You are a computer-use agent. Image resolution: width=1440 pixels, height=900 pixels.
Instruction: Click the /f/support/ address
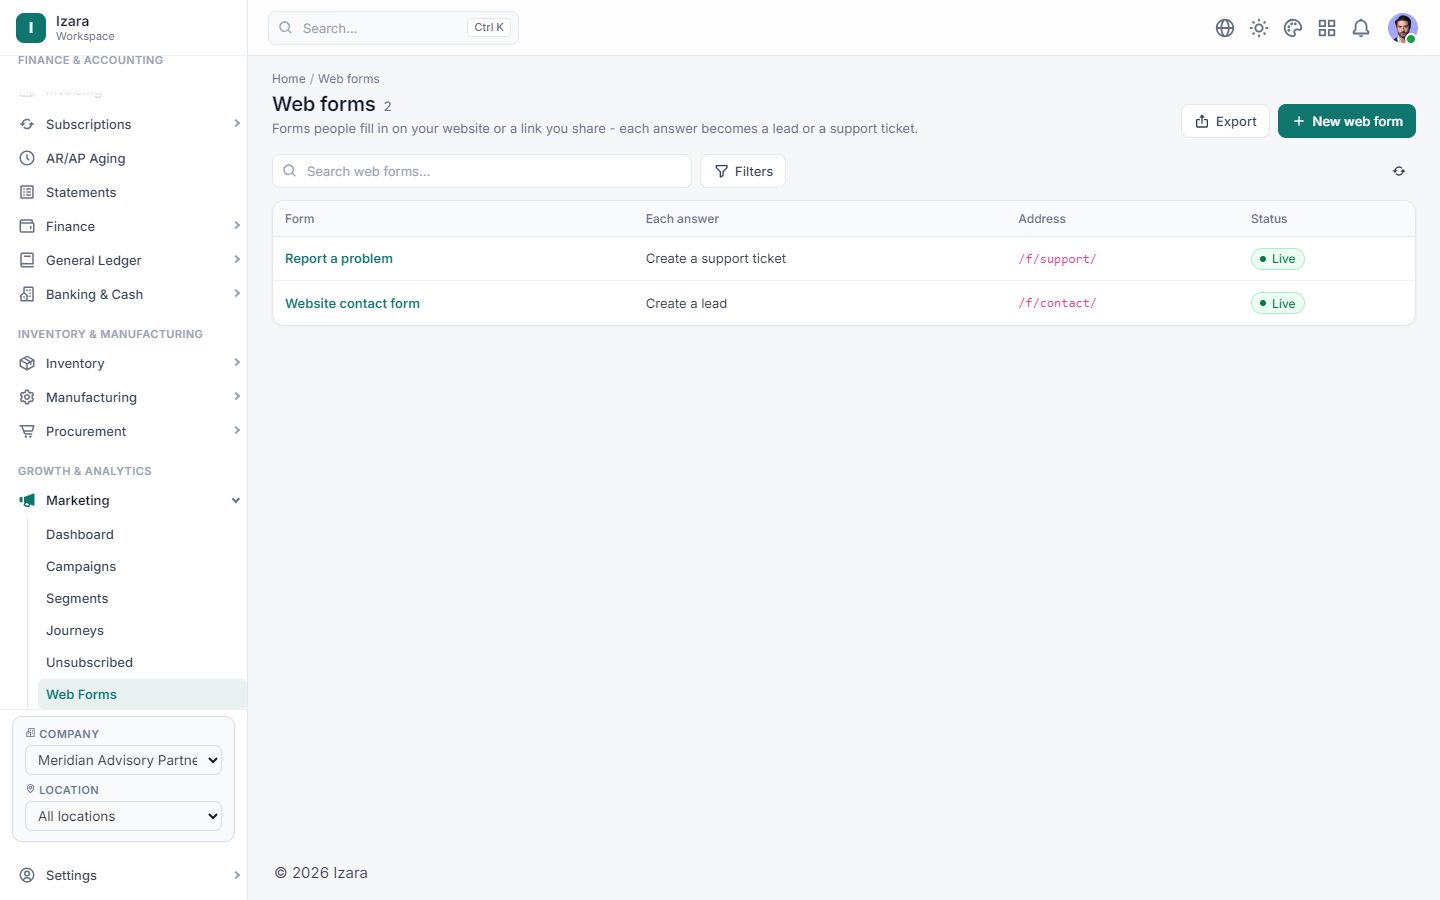point(1057,259)
